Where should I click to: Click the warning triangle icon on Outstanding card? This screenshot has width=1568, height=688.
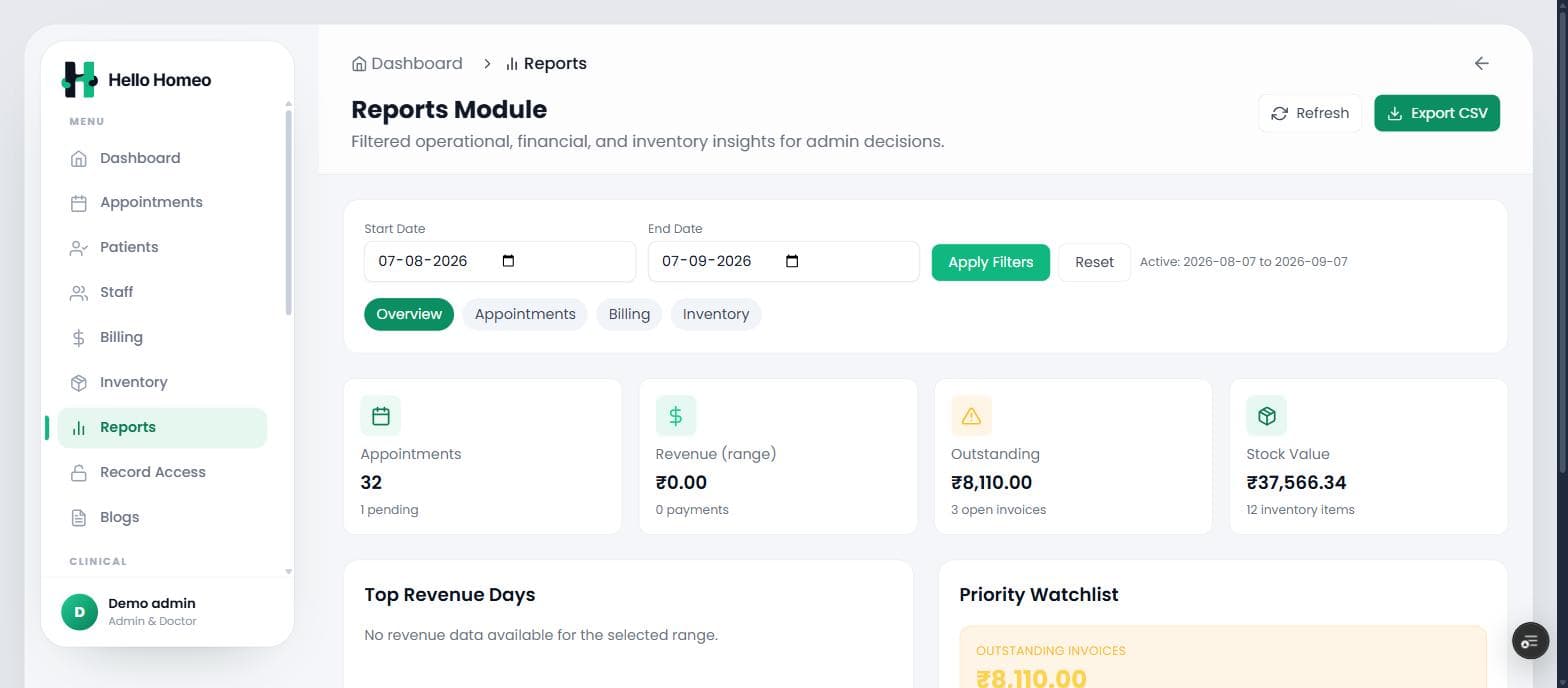pyautogui.click(x=971, y=416)
